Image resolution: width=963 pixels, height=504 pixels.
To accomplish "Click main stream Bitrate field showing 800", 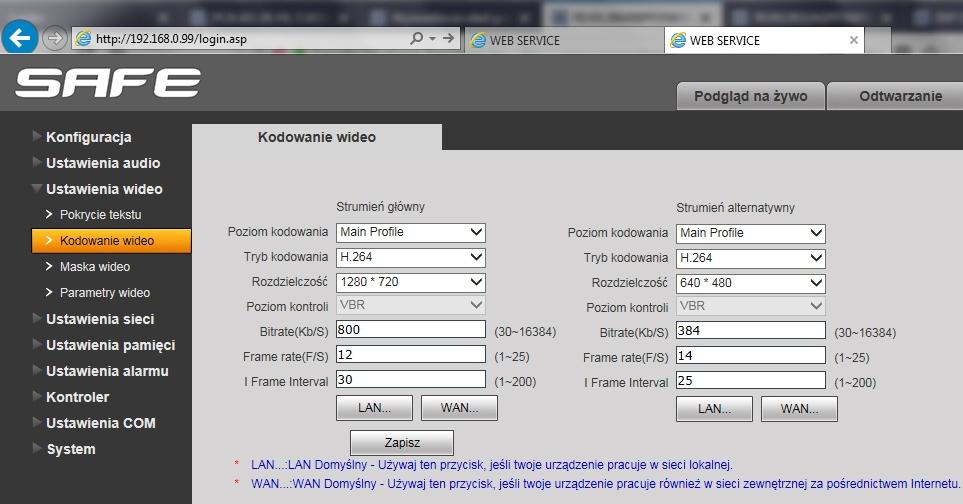I will click(410, 330).
